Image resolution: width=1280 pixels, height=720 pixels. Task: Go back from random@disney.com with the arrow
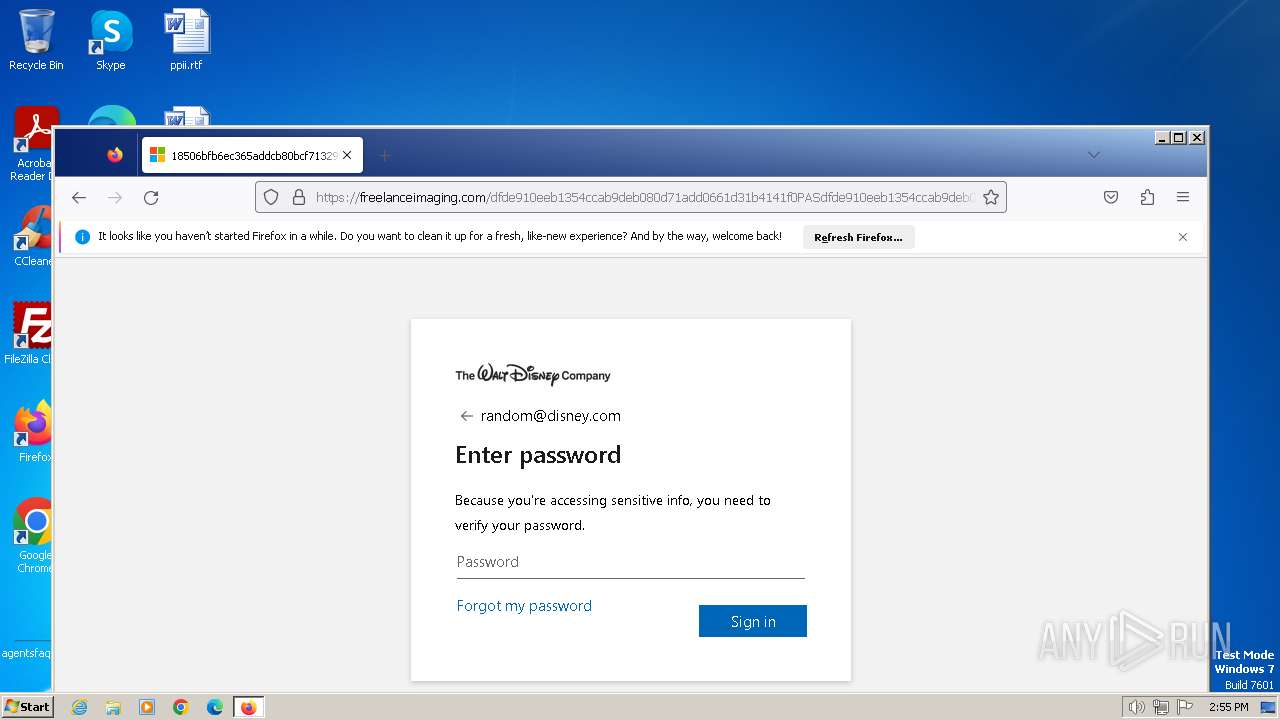coord(466,416)
